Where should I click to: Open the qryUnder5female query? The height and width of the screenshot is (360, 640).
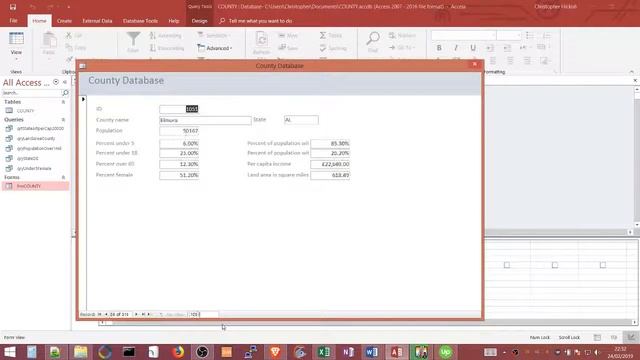coord(34,168)
